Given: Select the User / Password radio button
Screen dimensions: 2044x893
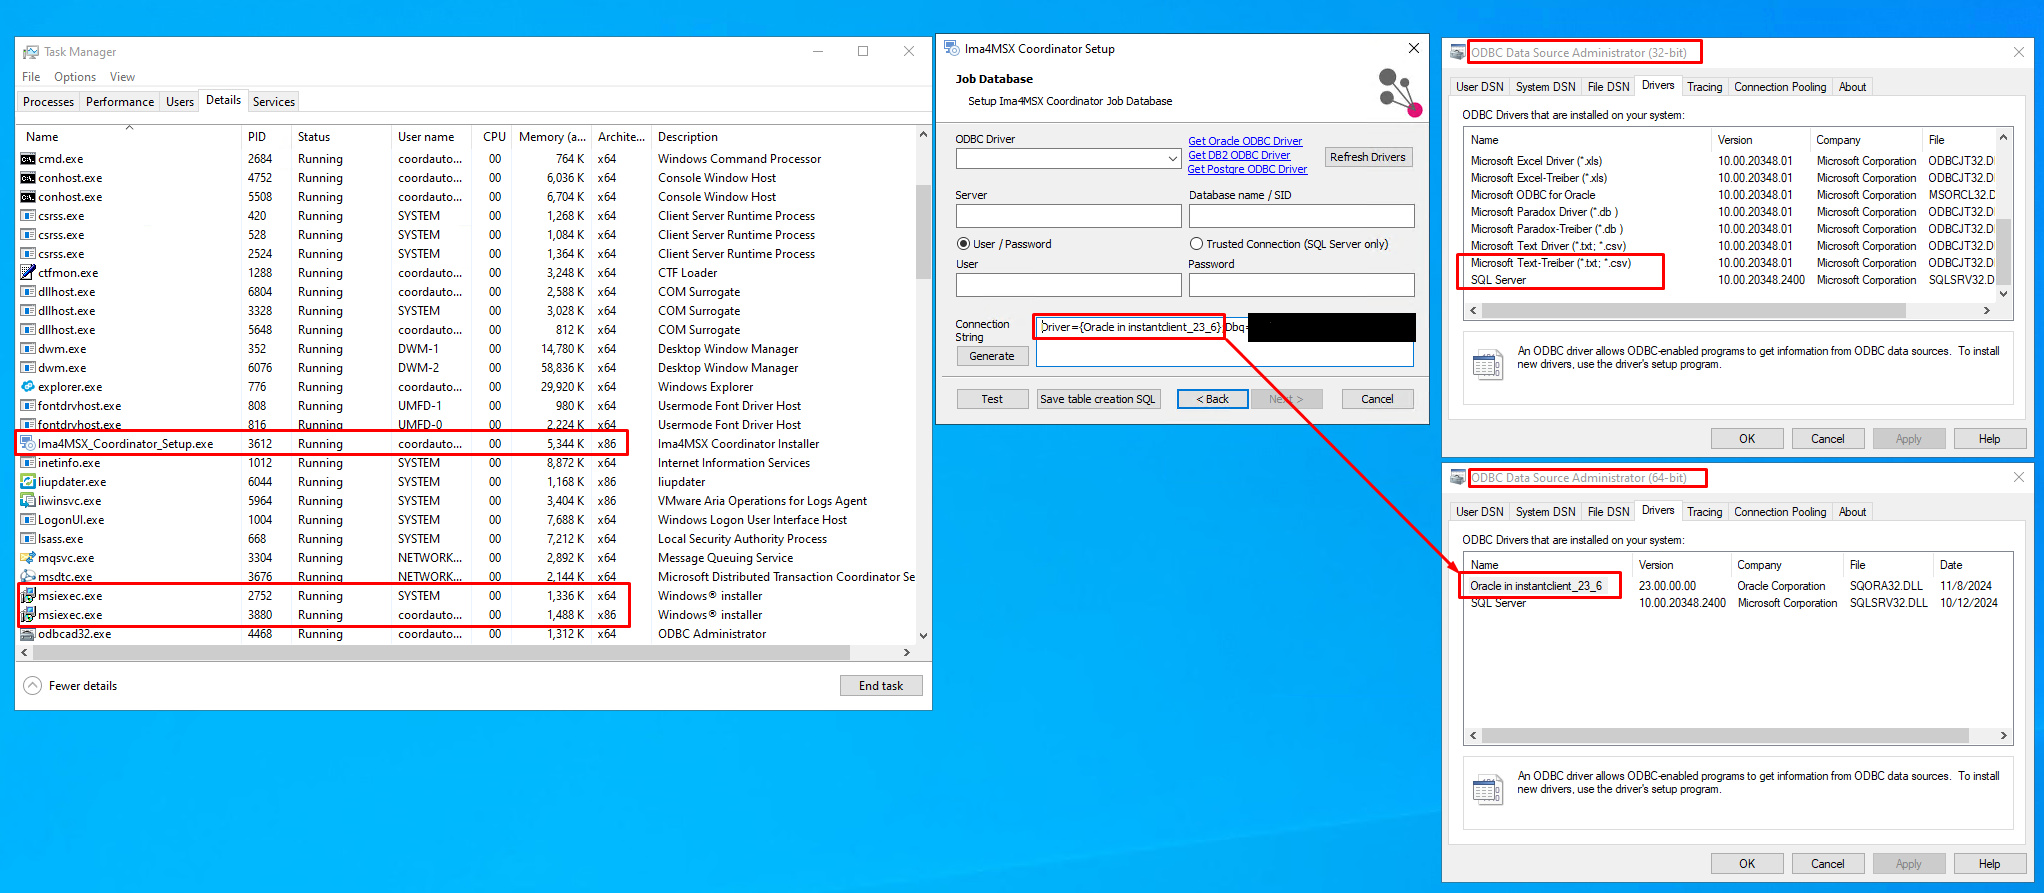Looking at the screenshot, I should [963, 244].
